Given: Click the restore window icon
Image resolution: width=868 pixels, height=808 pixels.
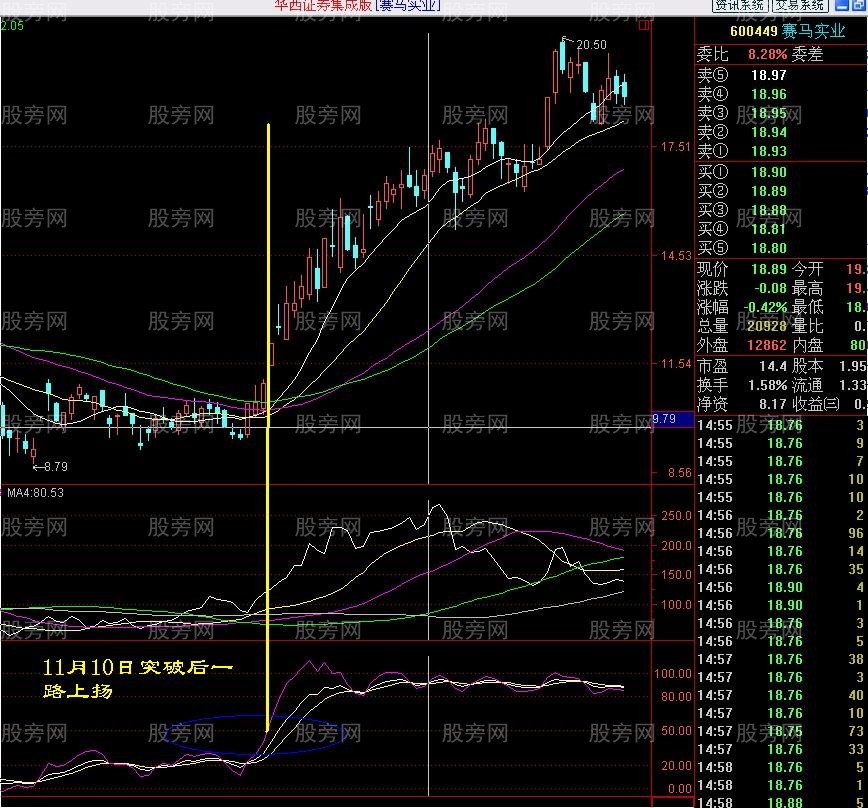Looking at the screenshot, I should (859, 6).
